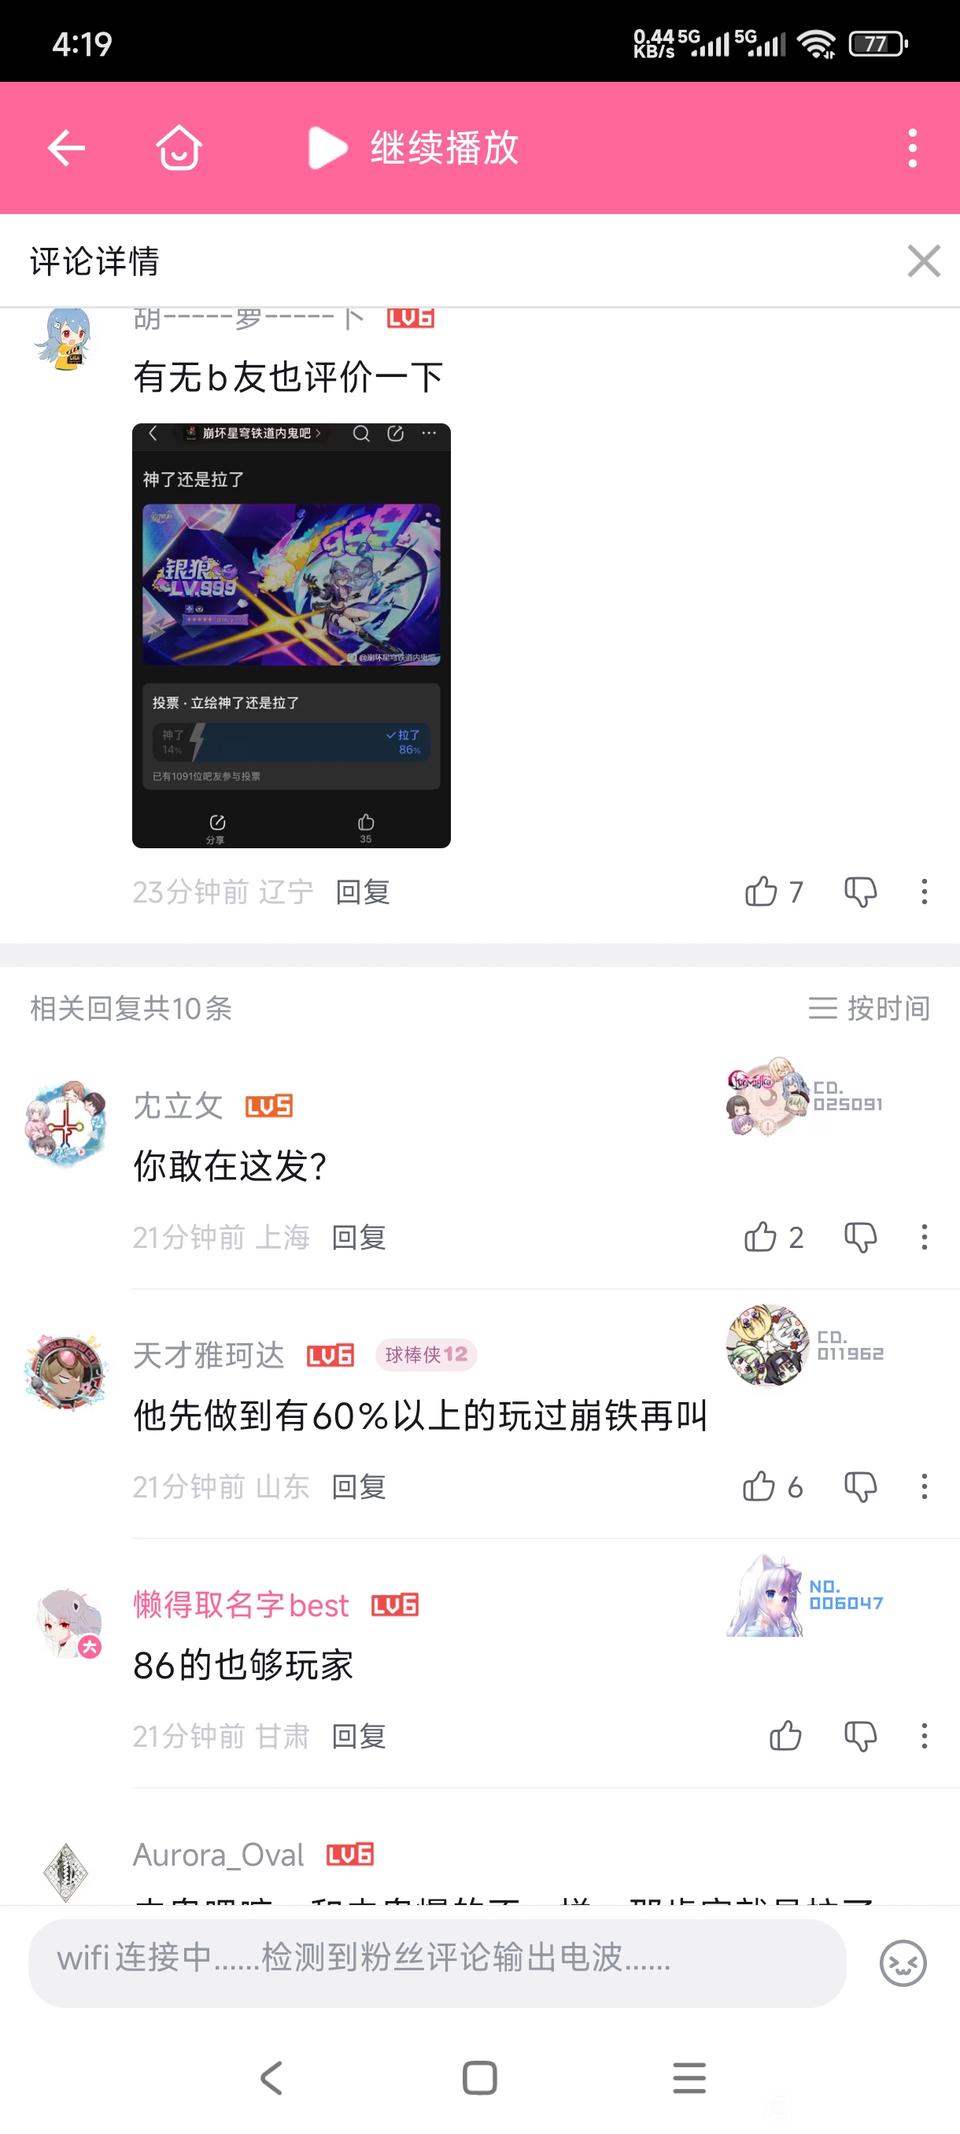960x2134 pixels.
Task: Tap 继续播放 to resume the video
Action: pos(413,148)
